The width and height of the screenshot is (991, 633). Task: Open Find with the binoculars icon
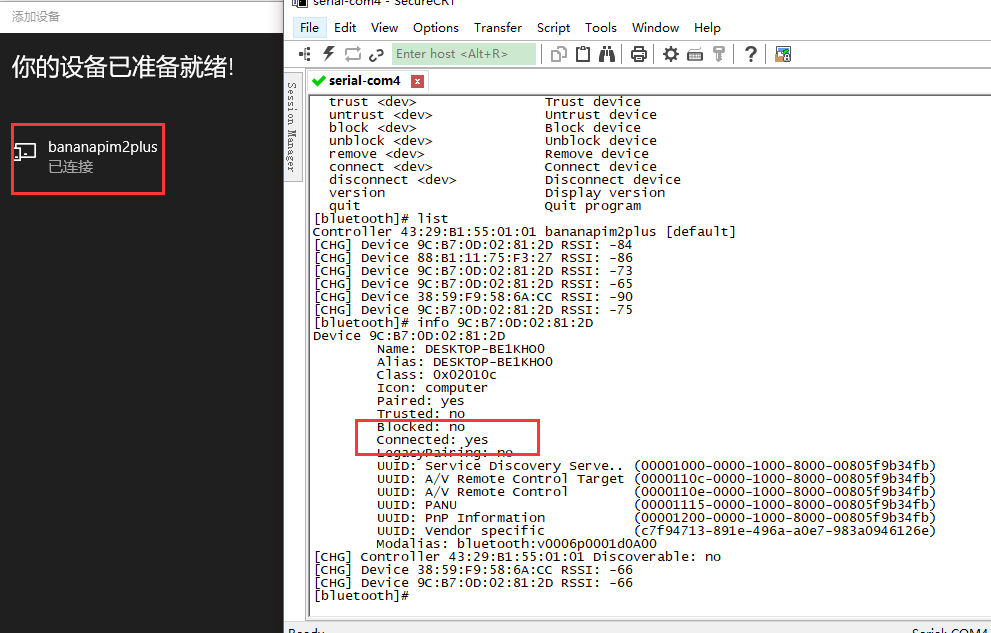[607, 54]
